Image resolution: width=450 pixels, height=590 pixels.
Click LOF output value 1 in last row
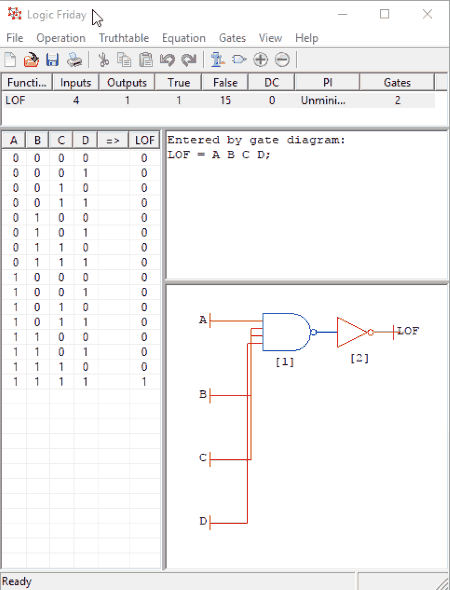[x=144, y=382]
